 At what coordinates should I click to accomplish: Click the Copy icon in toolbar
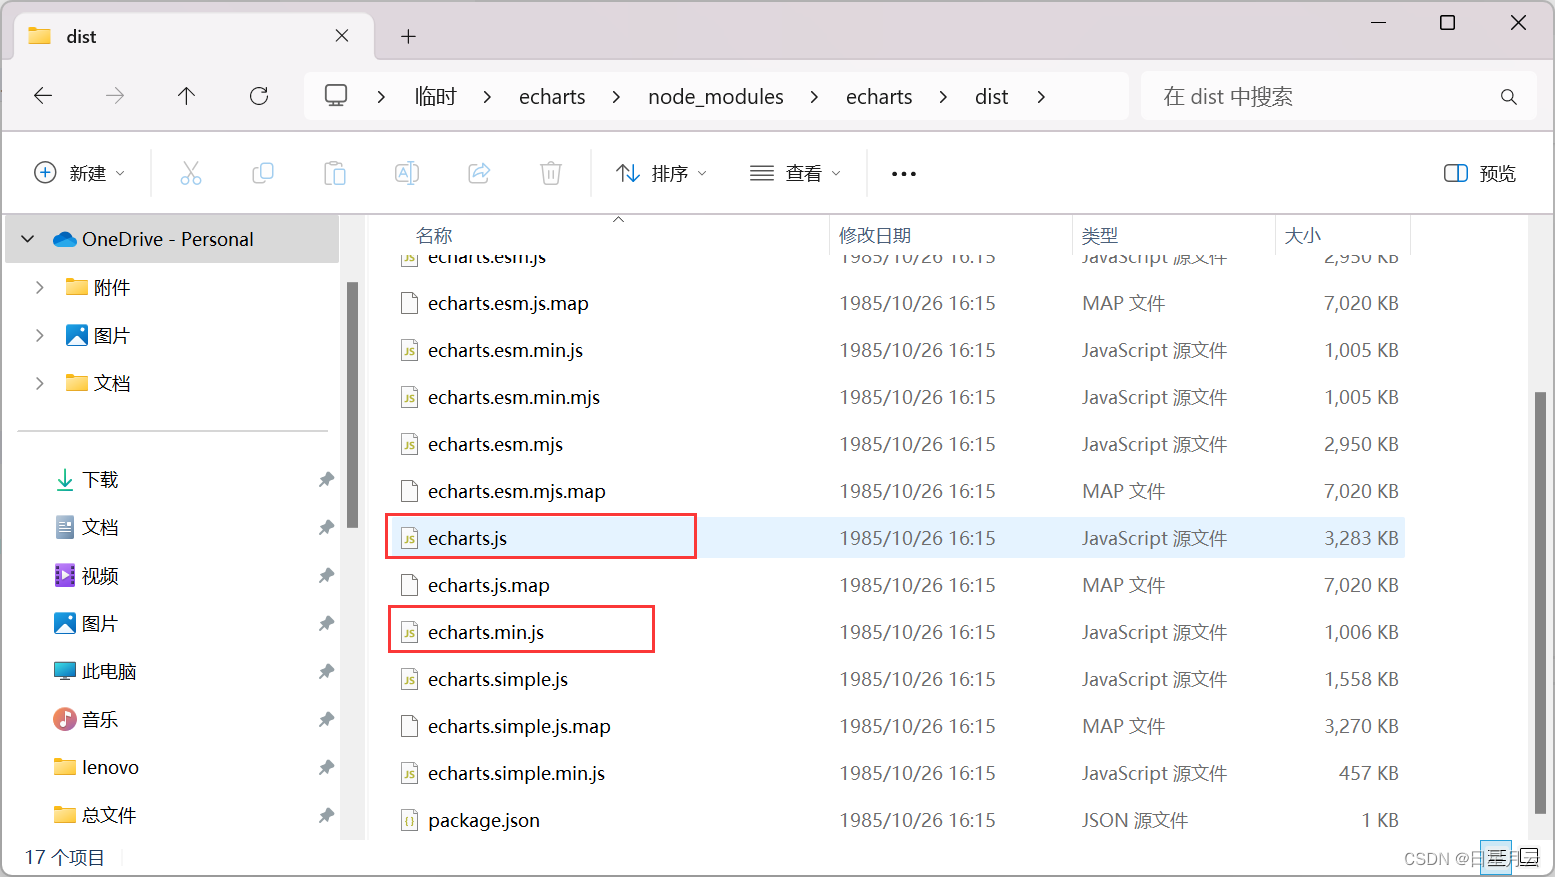263,173
